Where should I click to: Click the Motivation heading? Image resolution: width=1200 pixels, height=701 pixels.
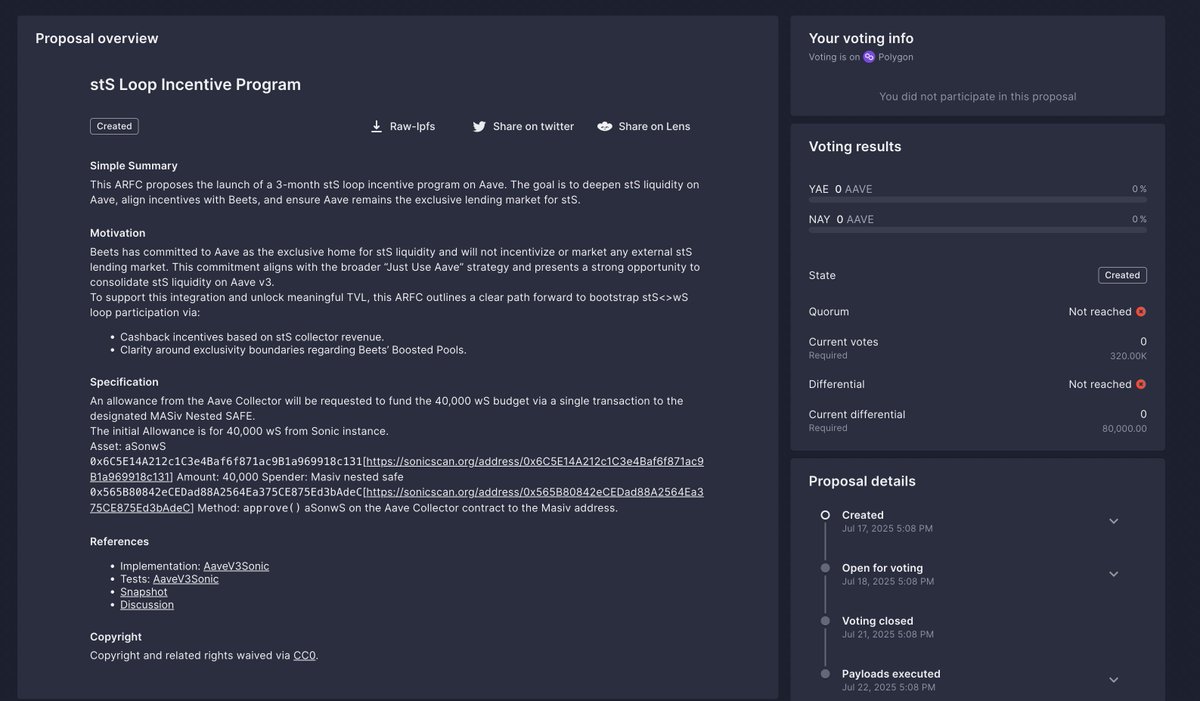coord(118,233)
